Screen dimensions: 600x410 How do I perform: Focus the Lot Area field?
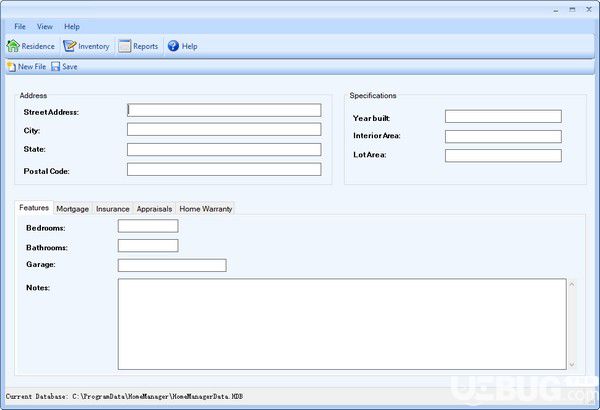[x=503, y=155]
